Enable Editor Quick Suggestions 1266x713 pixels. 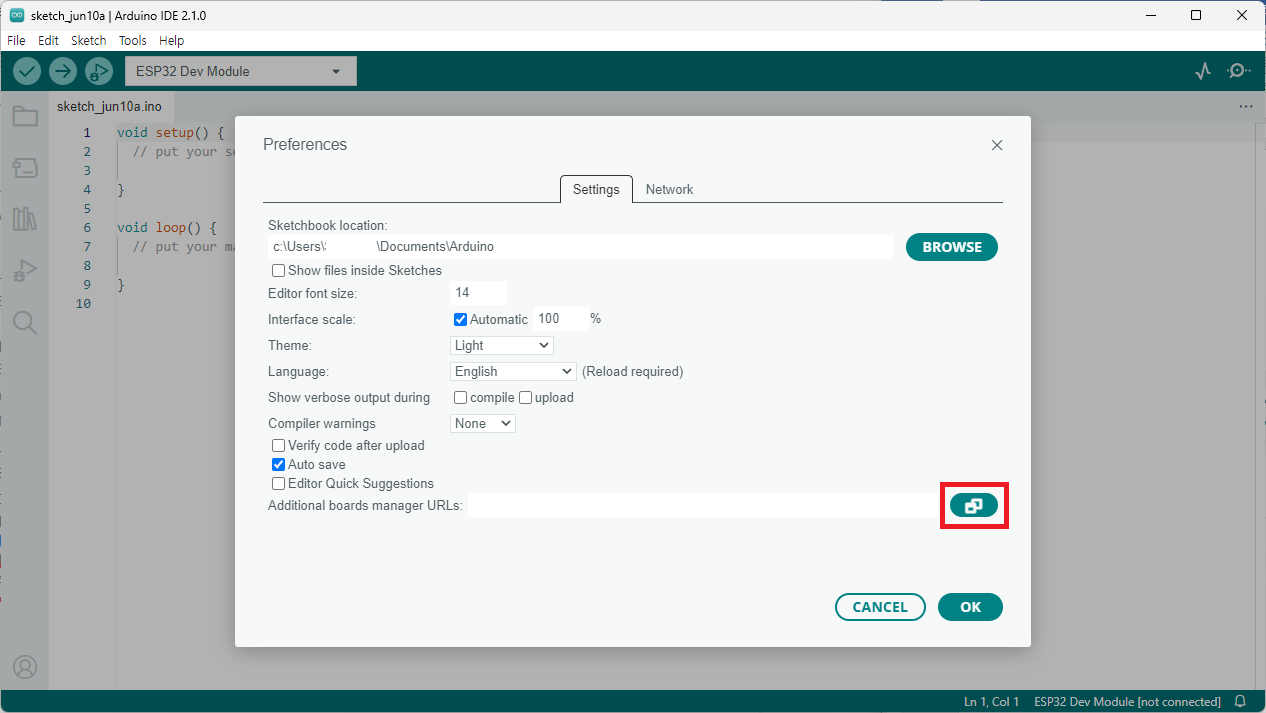[279, 484]
